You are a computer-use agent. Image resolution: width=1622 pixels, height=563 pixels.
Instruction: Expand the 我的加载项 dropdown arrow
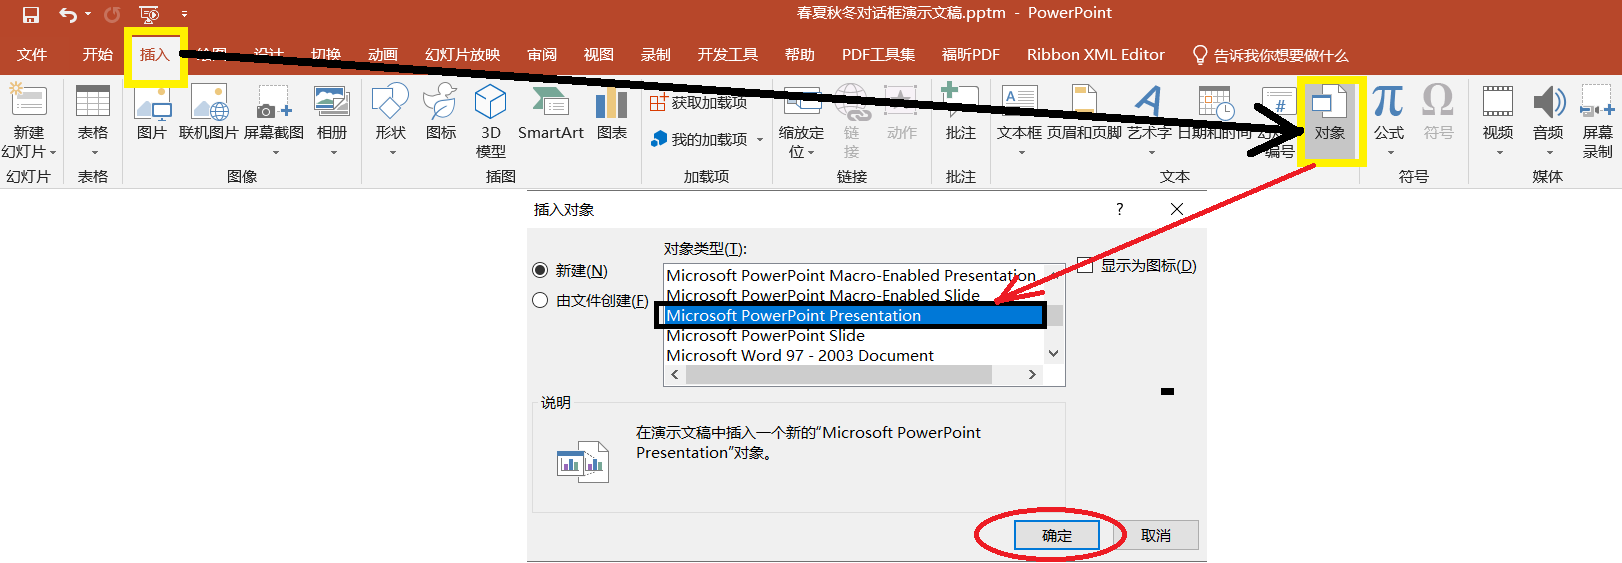(x=760, y=140)
